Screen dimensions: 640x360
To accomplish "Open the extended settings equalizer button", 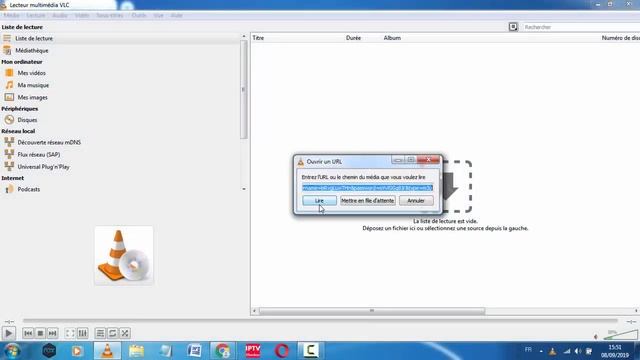I will coord(82,333).
